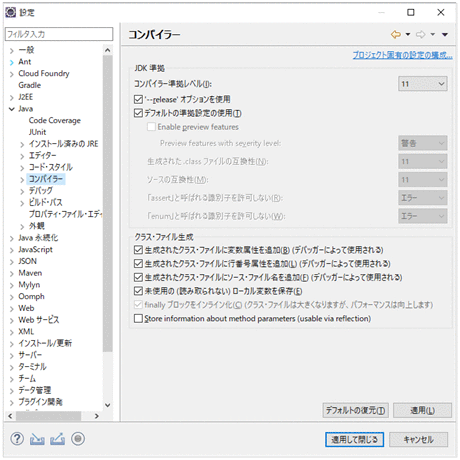Viewport: 460px width, 460px height.
Task: Click the import preferences icon
Action: click(x=37, y=439)
